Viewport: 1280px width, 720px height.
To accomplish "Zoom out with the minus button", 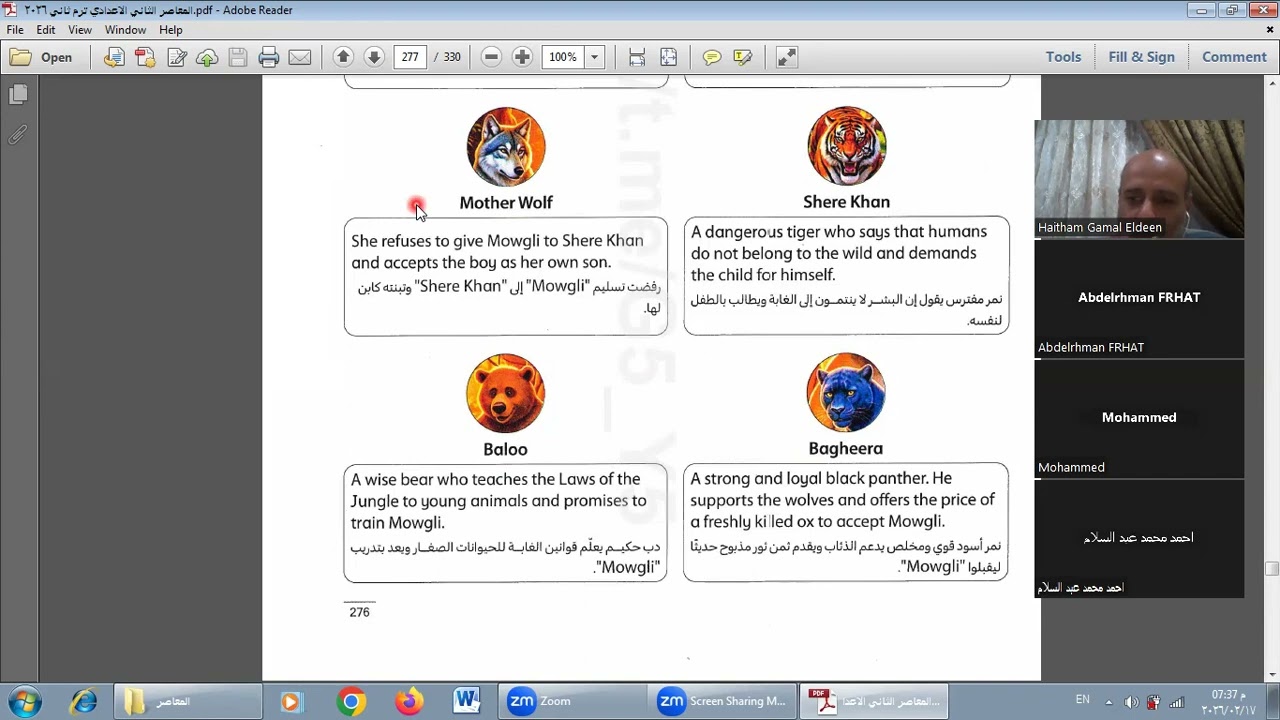I will pyautogui.click(x=491, y=57).
